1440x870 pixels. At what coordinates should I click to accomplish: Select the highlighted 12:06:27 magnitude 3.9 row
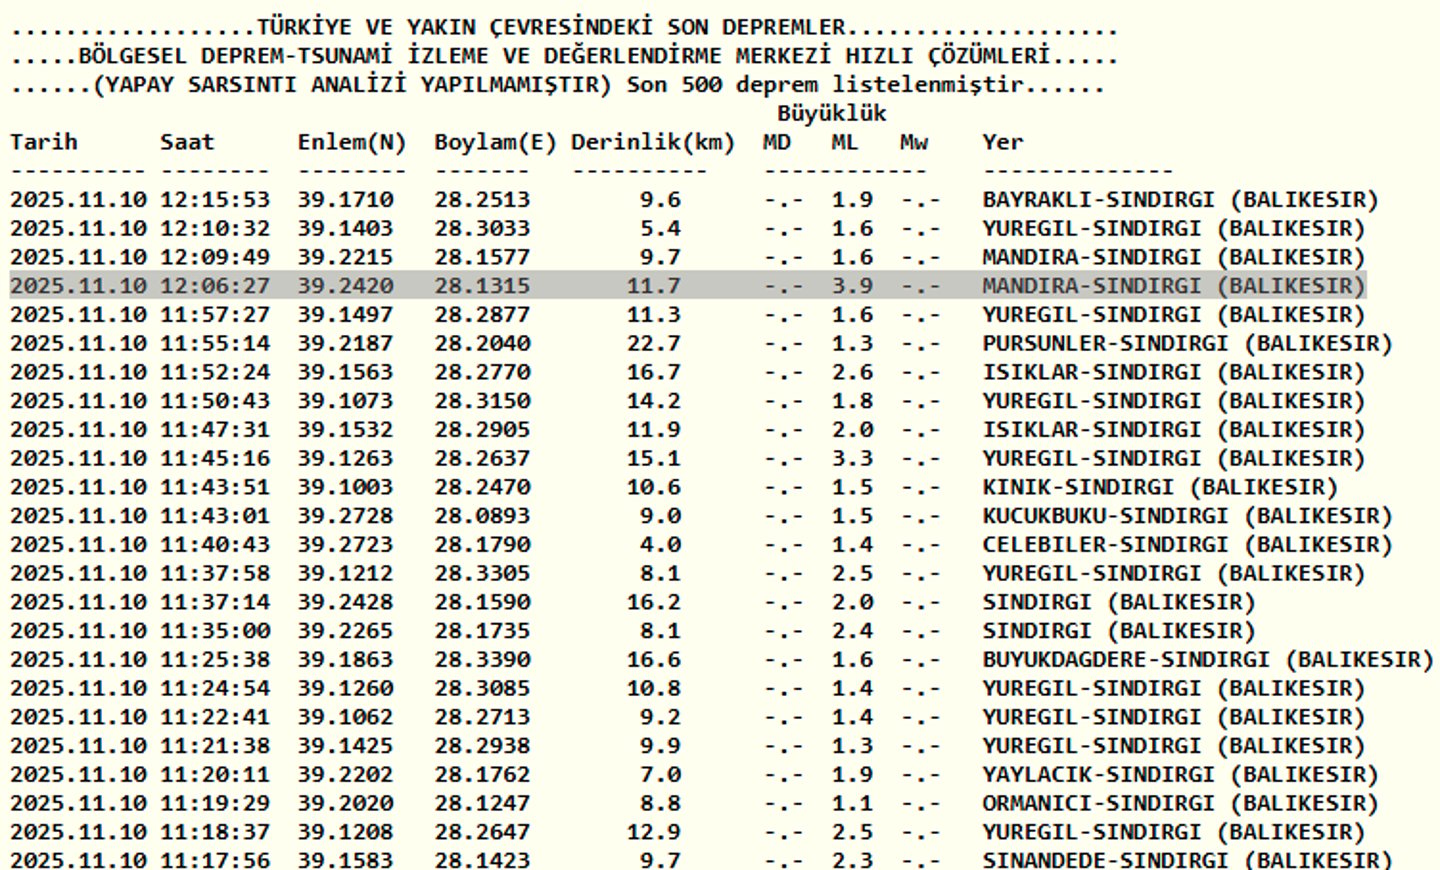point(688,286)
